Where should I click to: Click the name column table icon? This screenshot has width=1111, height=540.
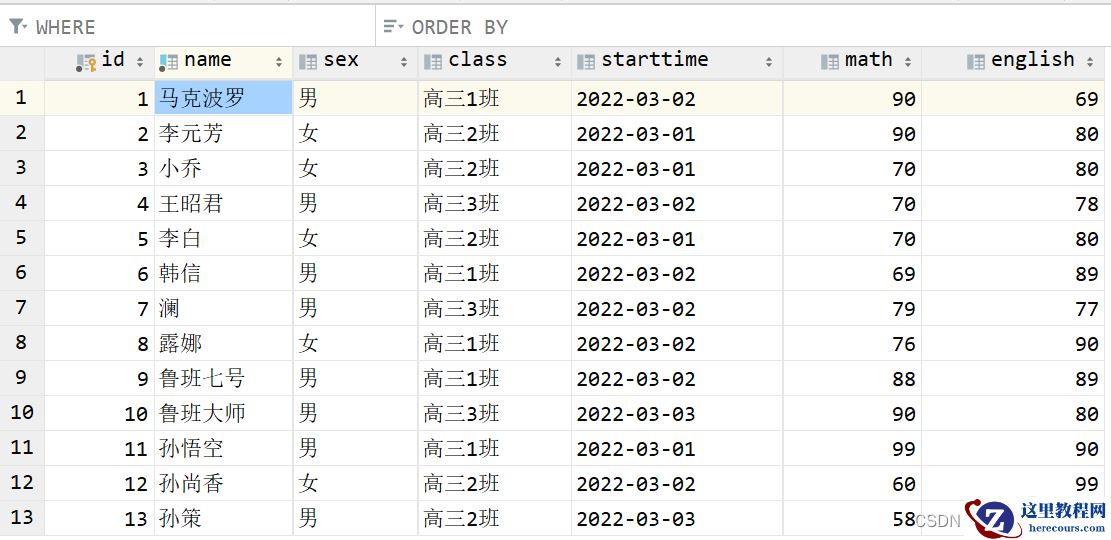click(x=168, y=61)
